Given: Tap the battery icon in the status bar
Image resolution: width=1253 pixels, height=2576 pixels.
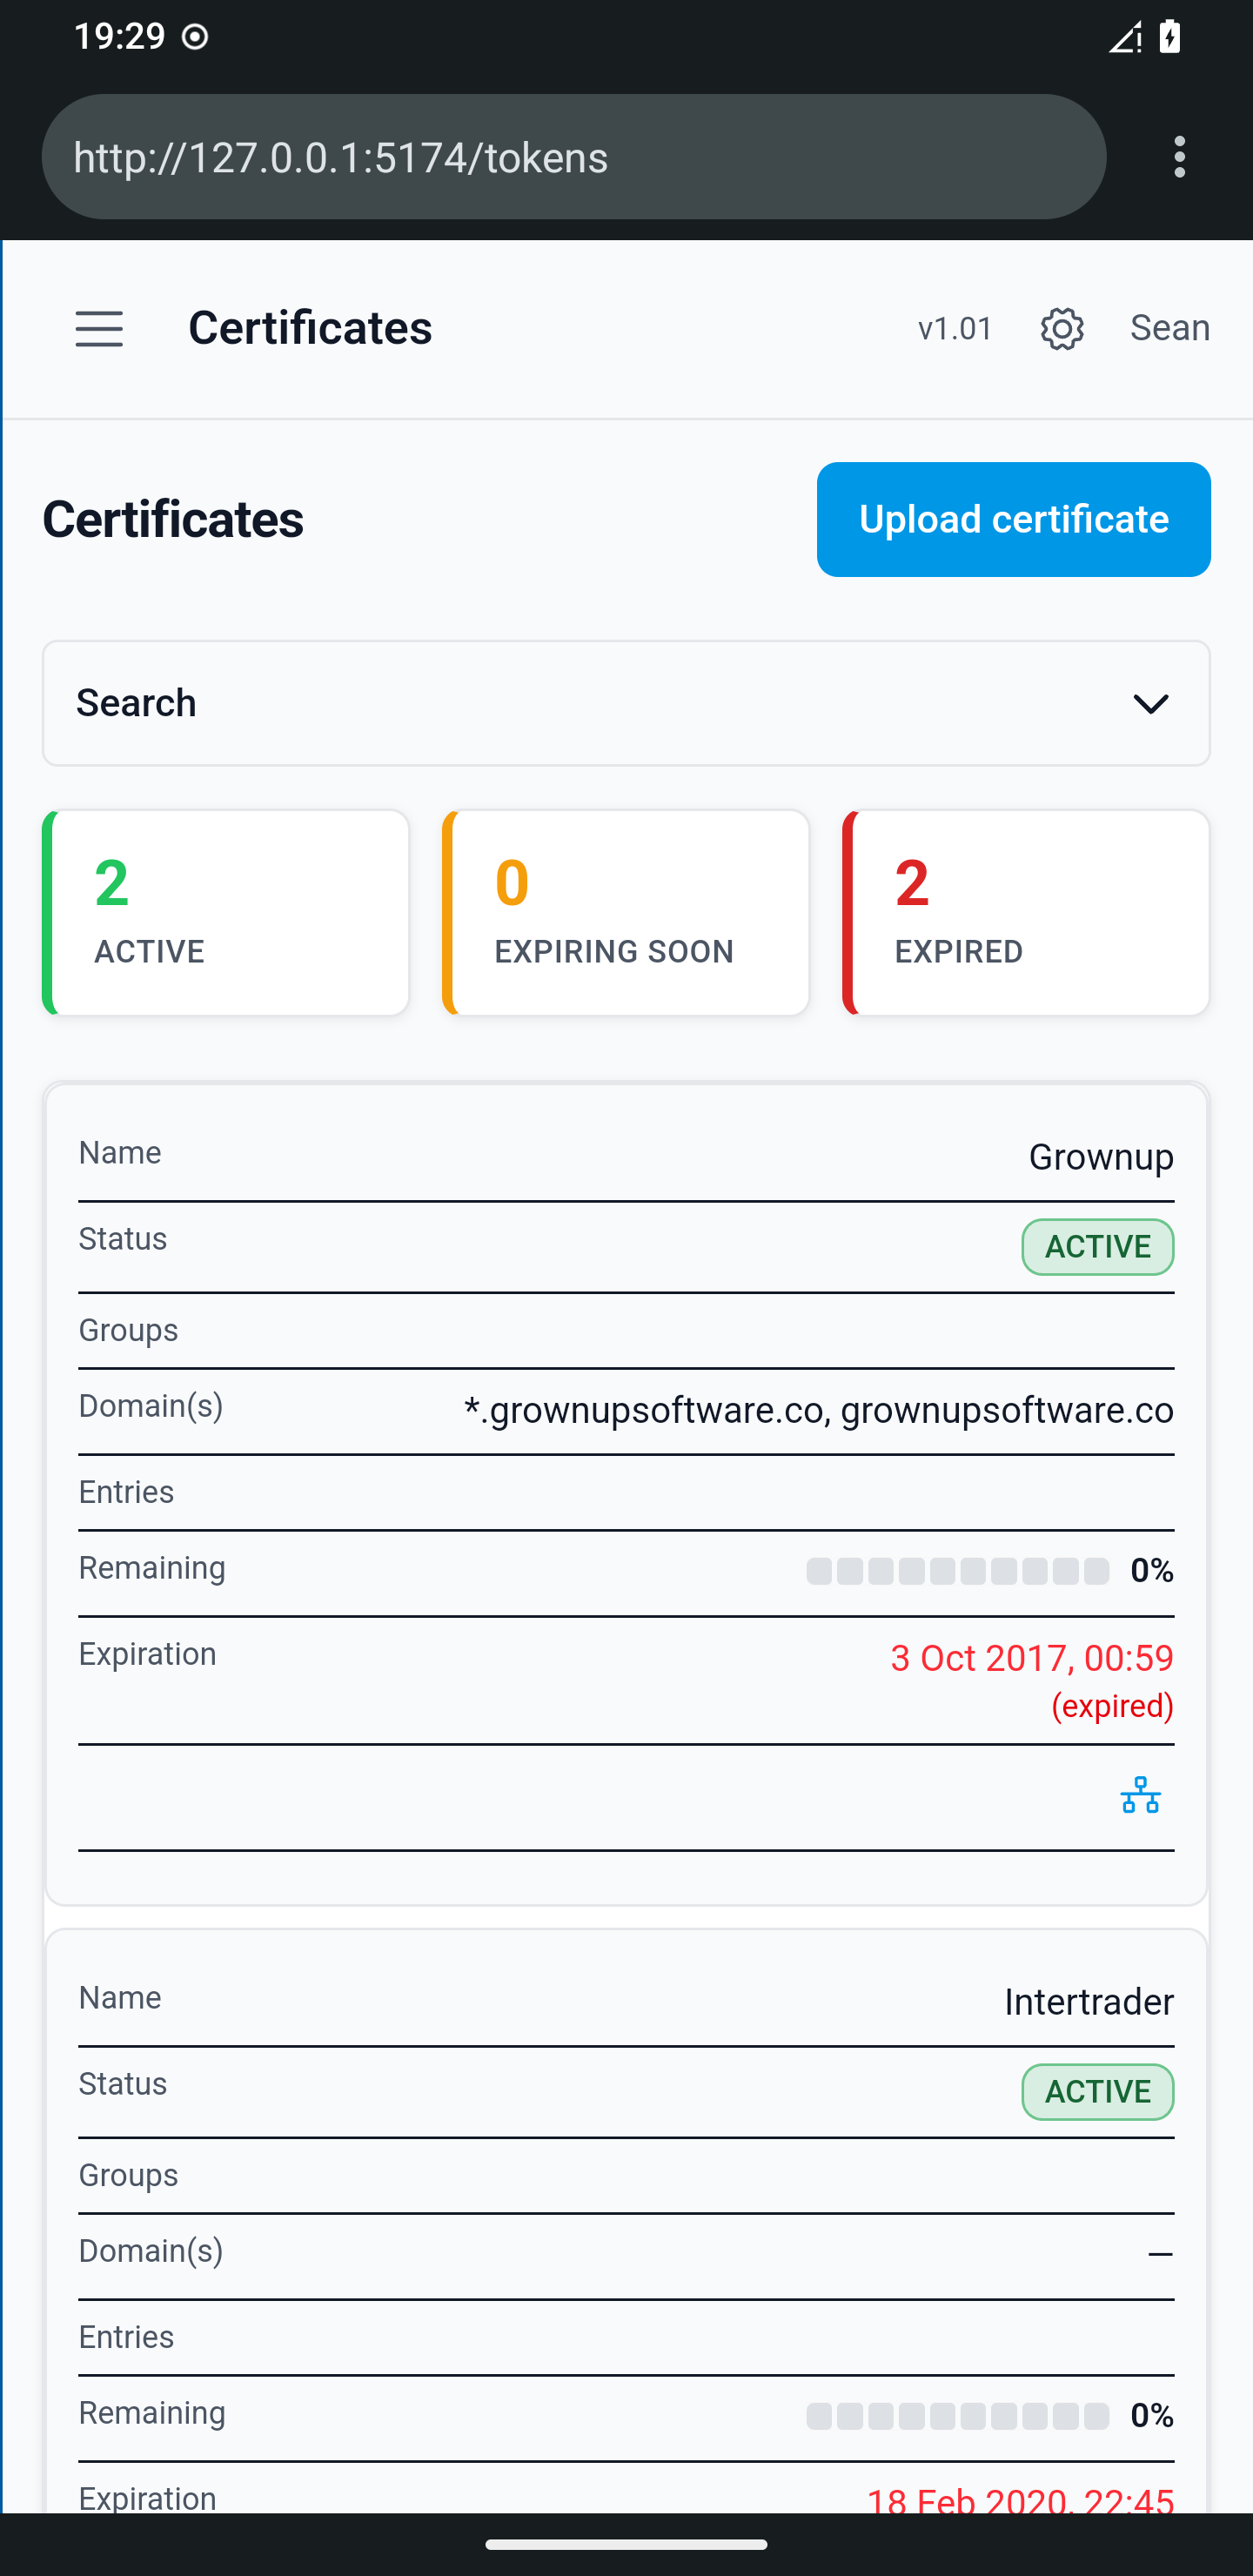Looking at the screenshot, I should [x=1170, y=38].
